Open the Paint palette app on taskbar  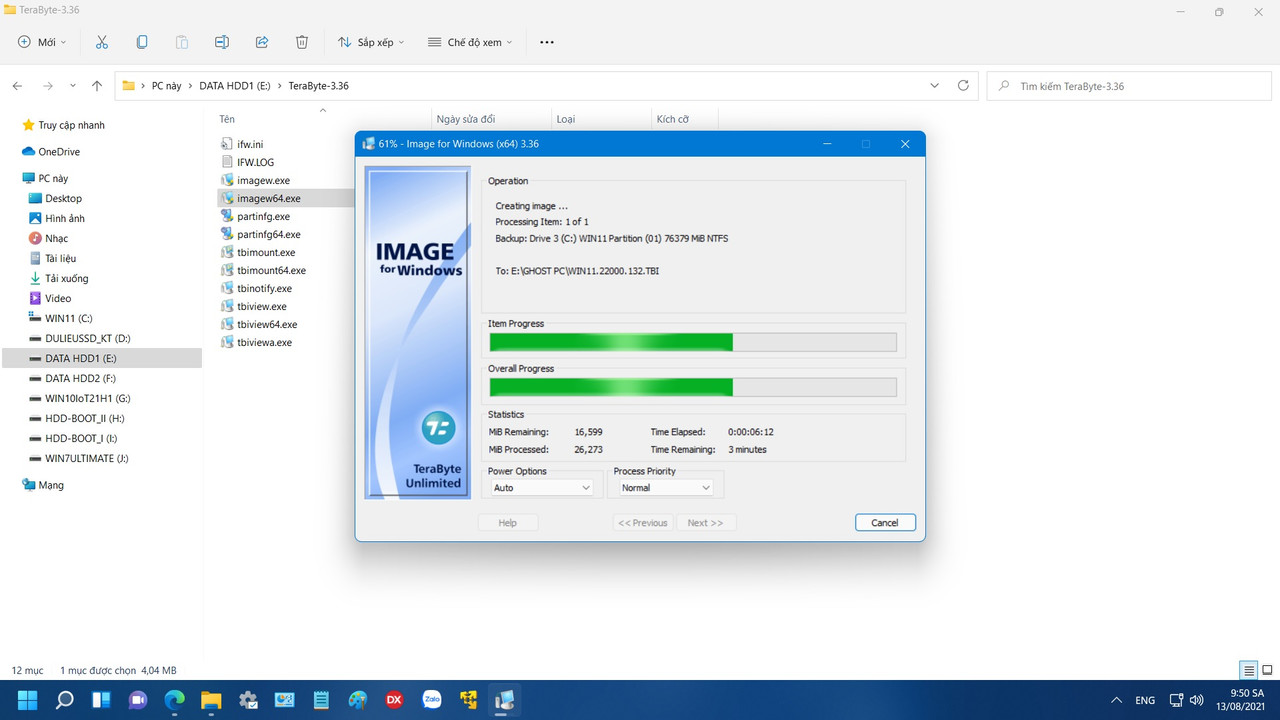click(x=358, y=700)
